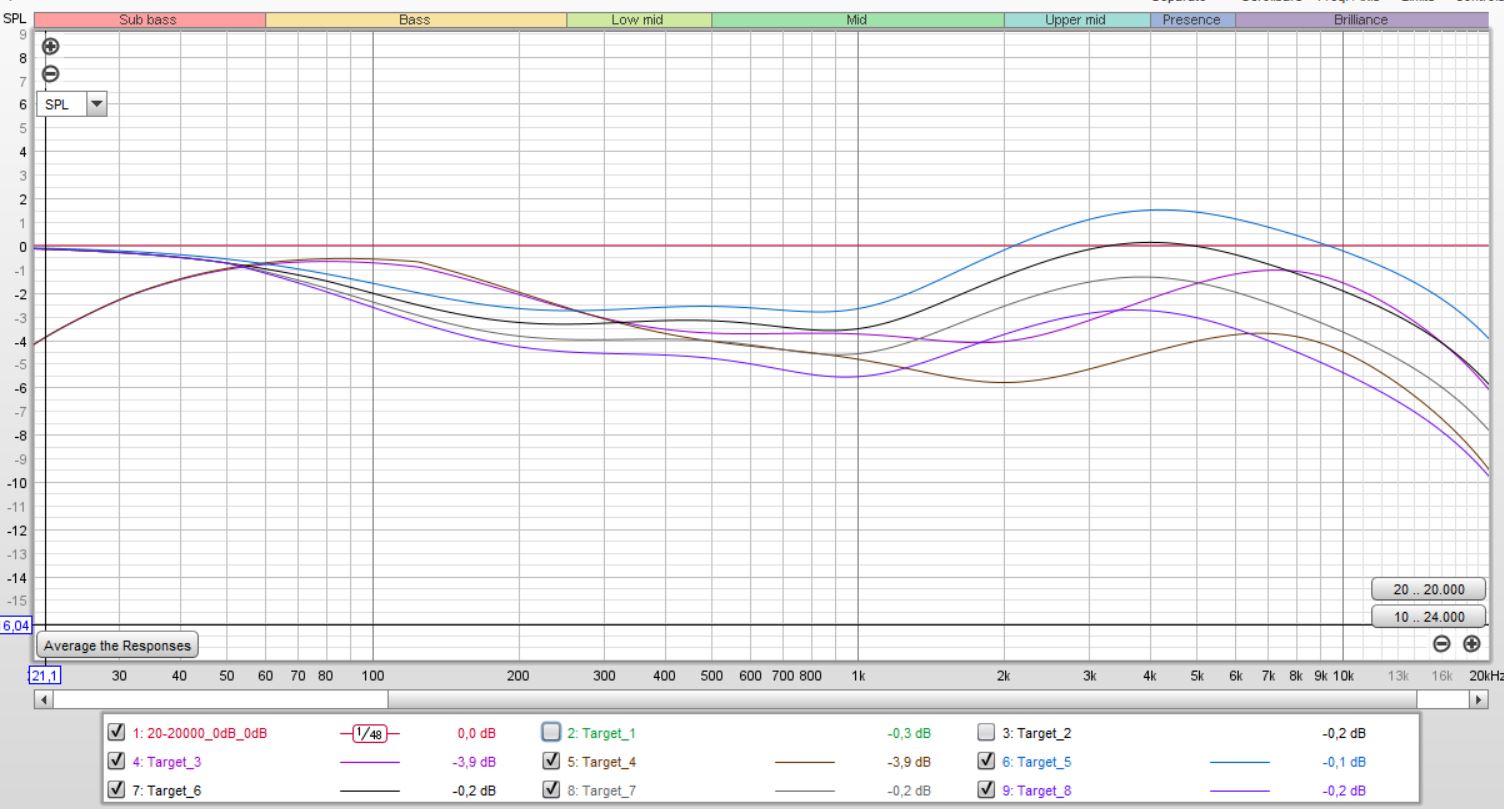The width and height of the screenshot is (1504, 809).
Task: Click the Target_5 blue line sample
Action: tap(1239, 762)
